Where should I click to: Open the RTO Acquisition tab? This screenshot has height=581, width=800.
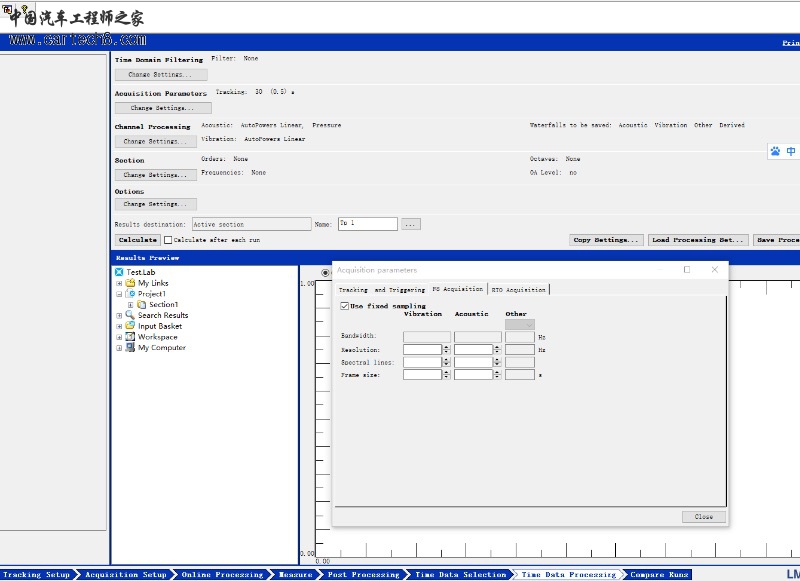pos(518,289)
